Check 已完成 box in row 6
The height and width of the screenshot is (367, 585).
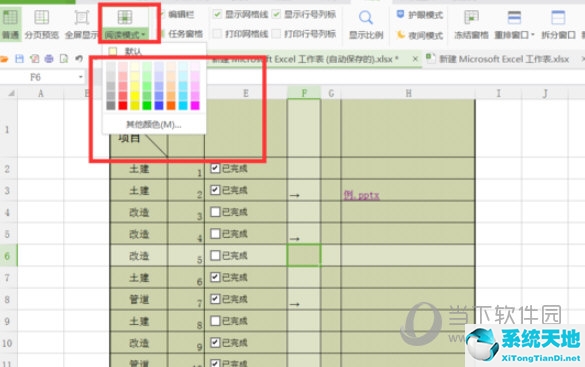click(215, 255)
